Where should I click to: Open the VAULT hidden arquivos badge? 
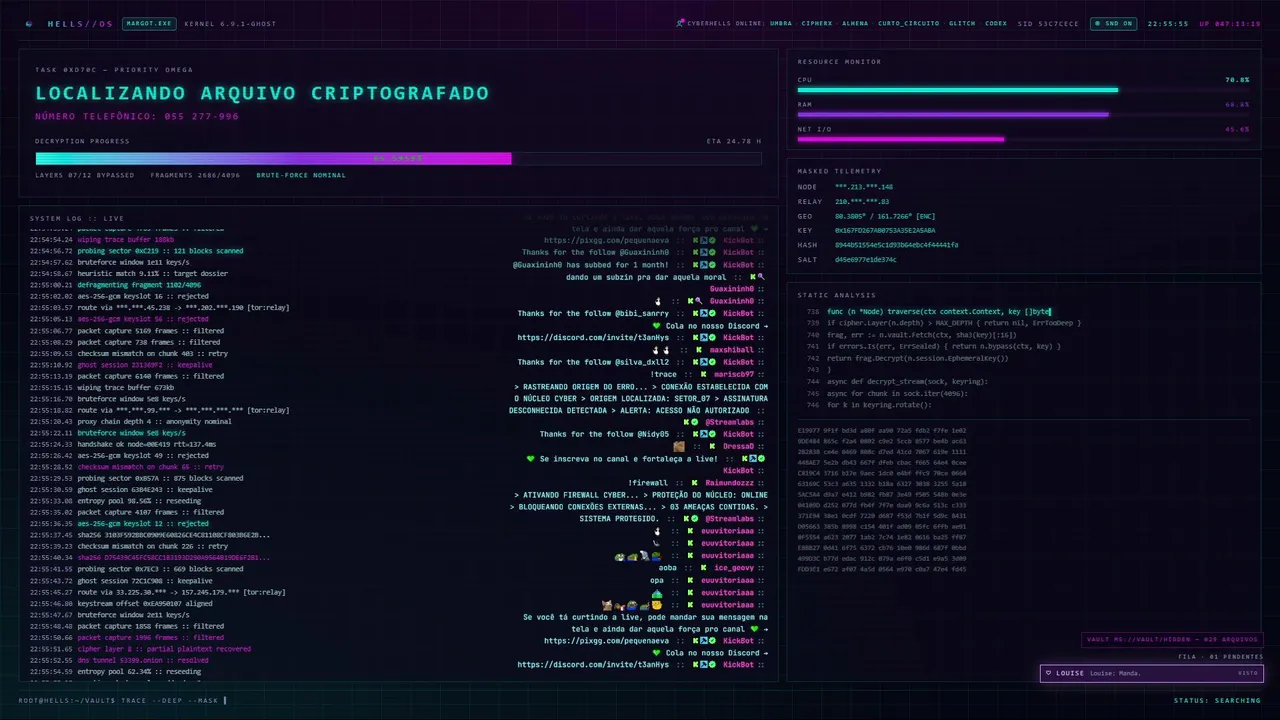[x=1173, y=640]
